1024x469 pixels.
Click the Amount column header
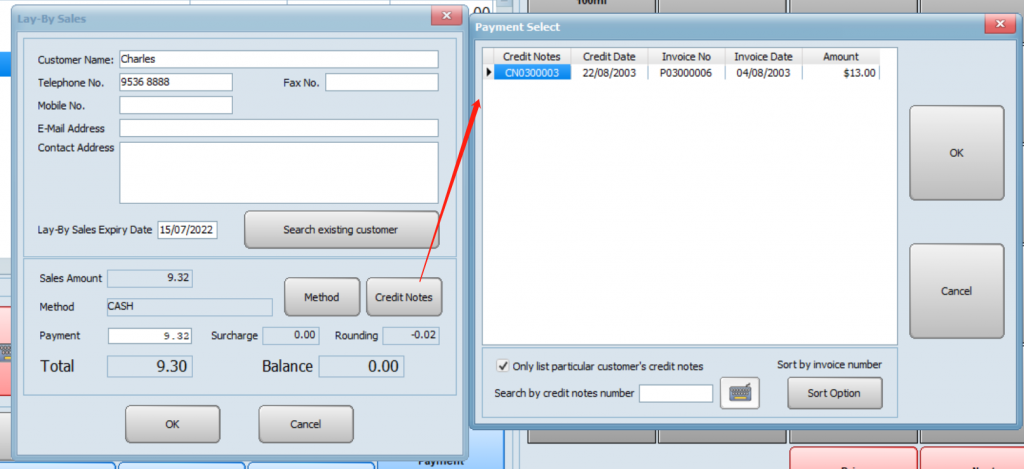pyautogui.click(x=840, y=57)
